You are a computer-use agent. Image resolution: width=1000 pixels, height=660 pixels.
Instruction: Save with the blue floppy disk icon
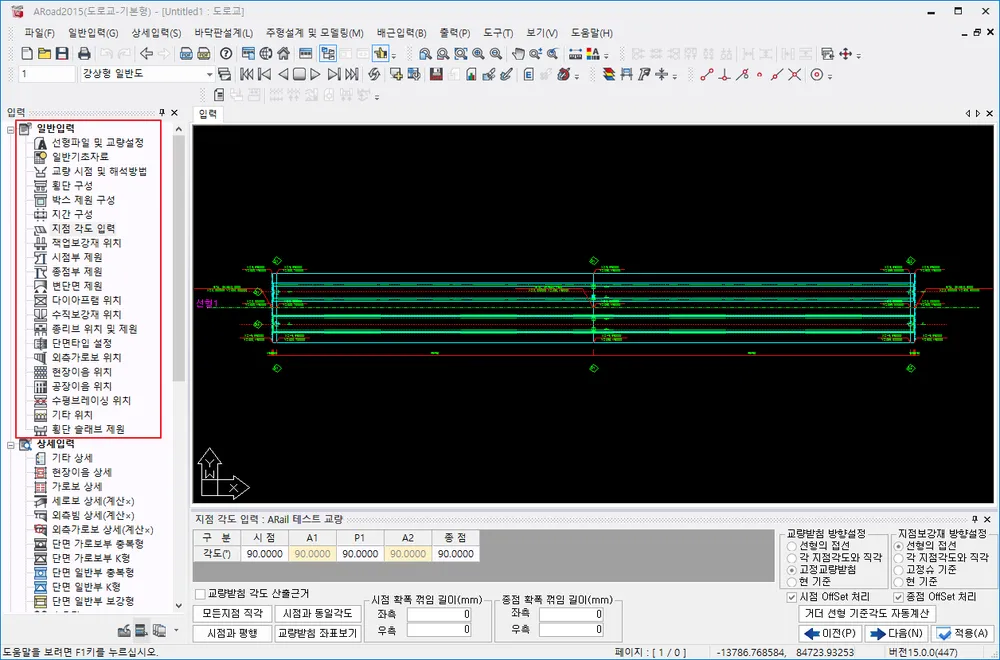coord(62,54)
